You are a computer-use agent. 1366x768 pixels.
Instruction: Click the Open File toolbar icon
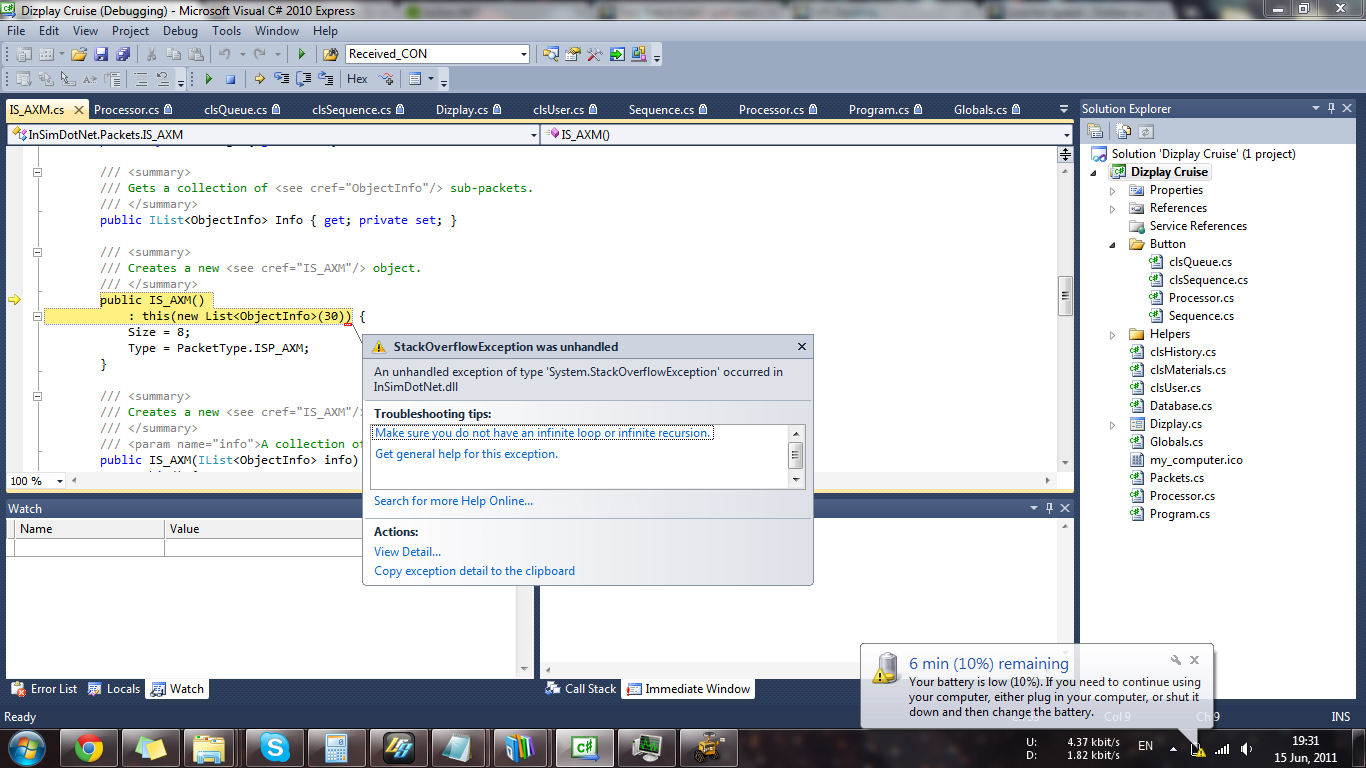79,54
